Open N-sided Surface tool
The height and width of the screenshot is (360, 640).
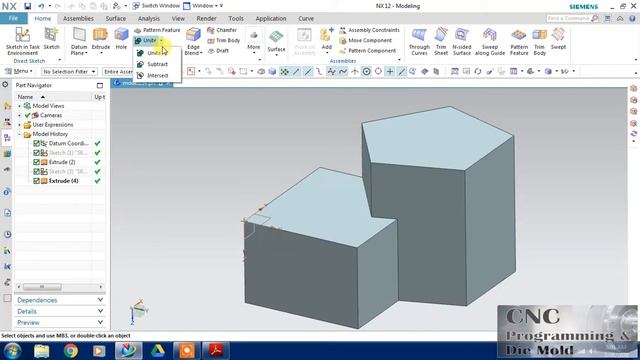(x=462, y=41)
